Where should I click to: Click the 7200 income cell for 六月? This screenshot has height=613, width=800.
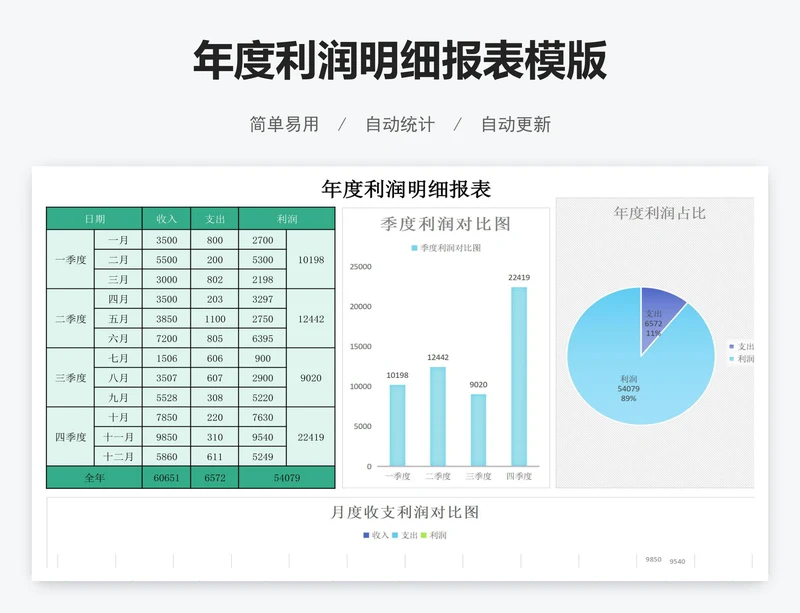166,338
